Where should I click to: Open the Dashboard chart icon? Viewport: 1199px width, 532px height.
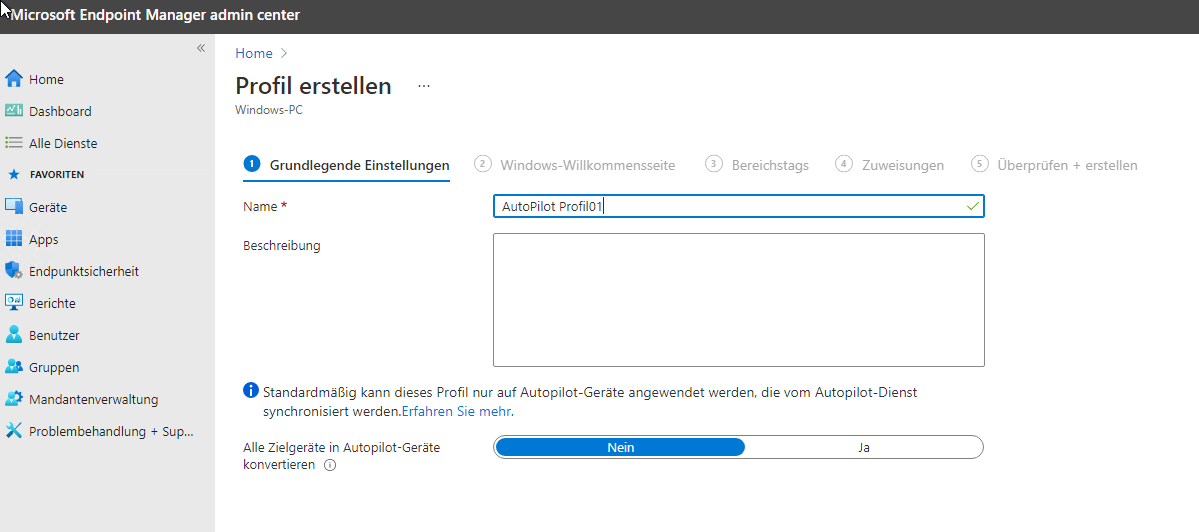point(14,111)
